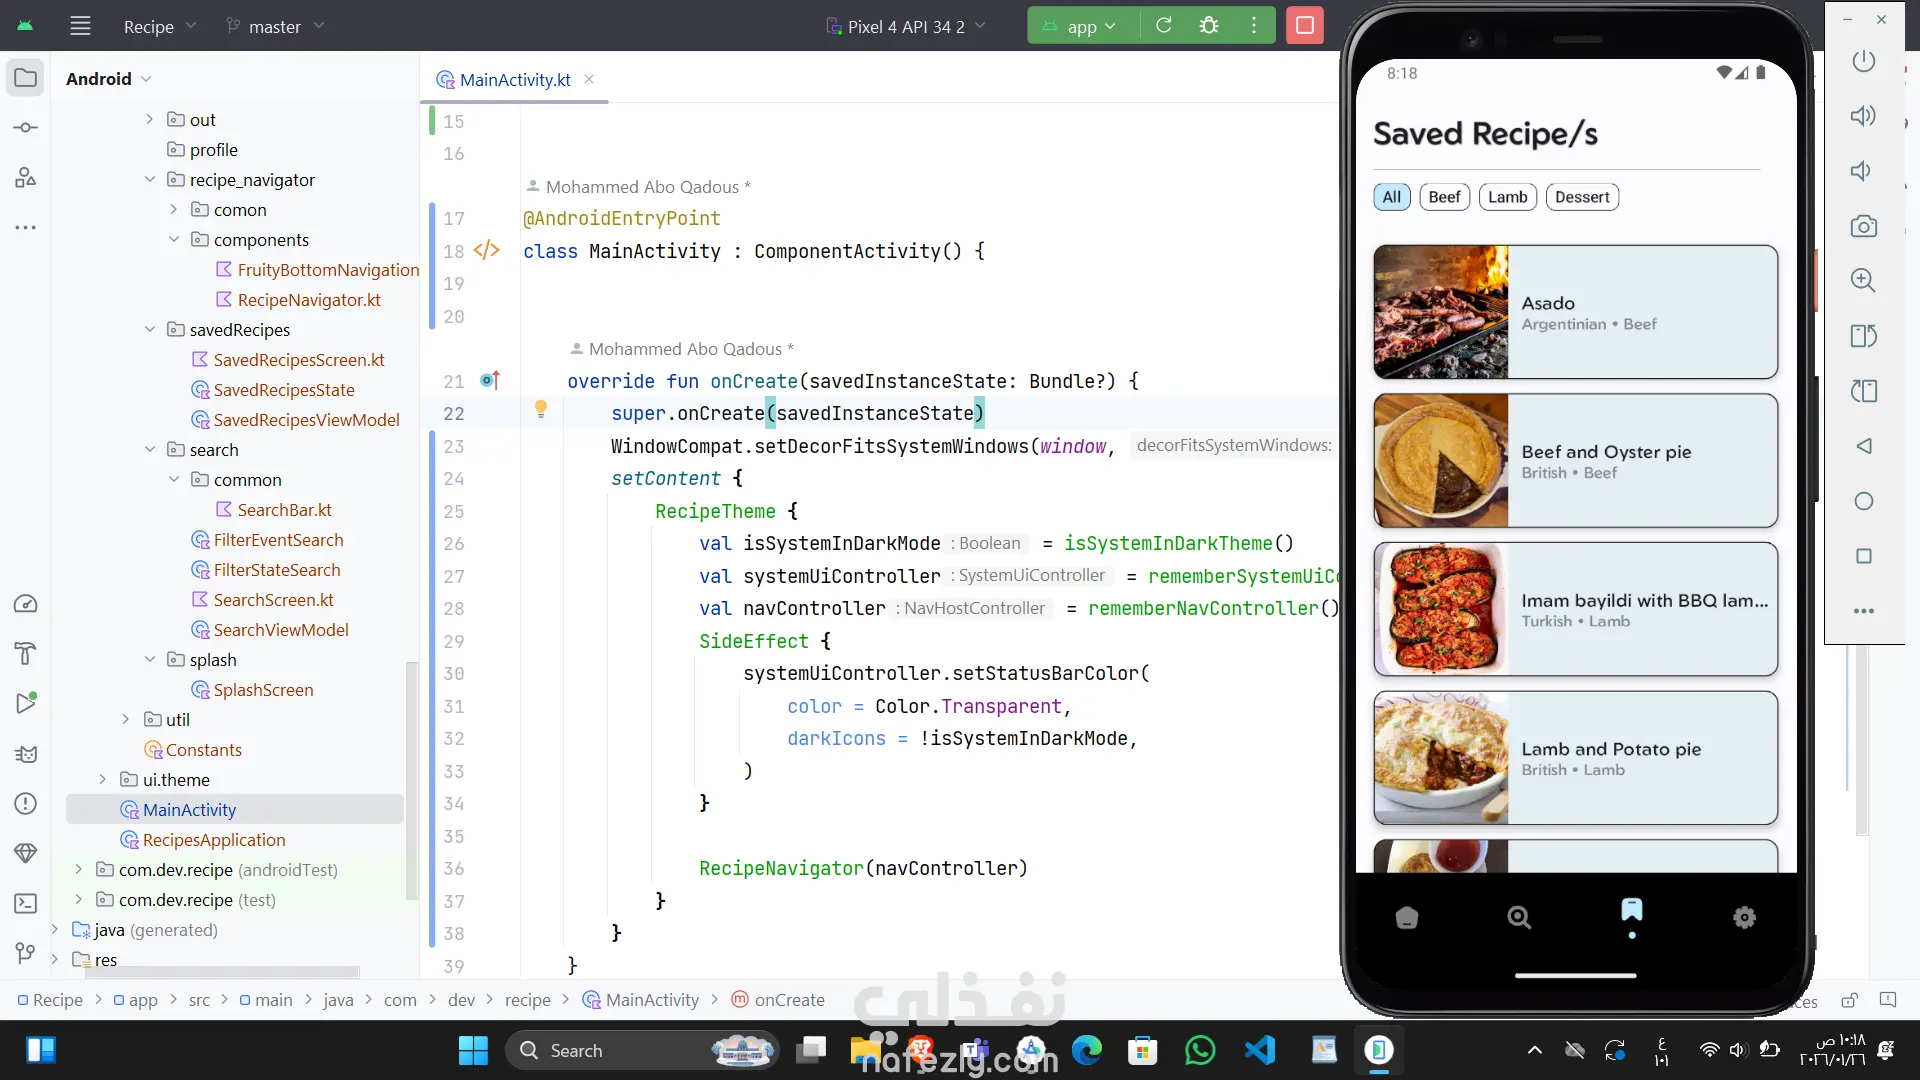This screenshot has height=1080, width=1920.
Task: Switch to the MainActivity.kt editor tab
Action: 514,80
